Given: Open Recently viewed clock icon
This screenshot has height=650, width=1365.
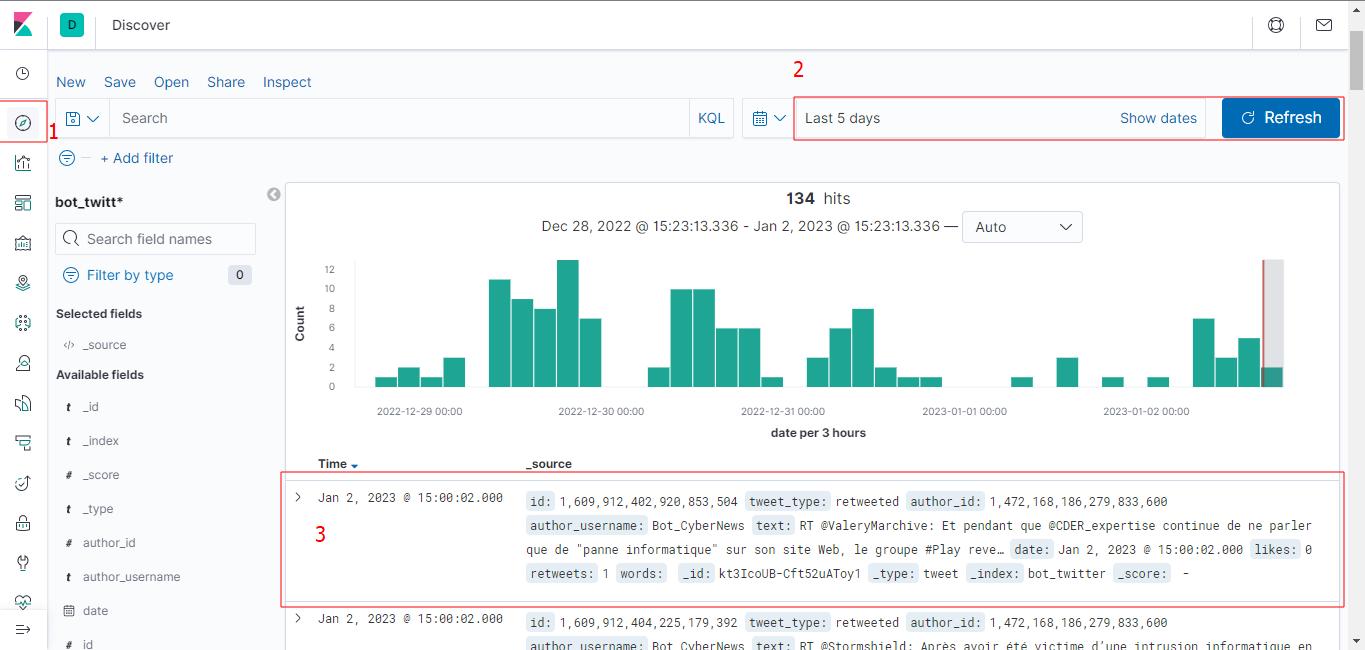Looking at the screenshot, I should click(x=23, y=74).
